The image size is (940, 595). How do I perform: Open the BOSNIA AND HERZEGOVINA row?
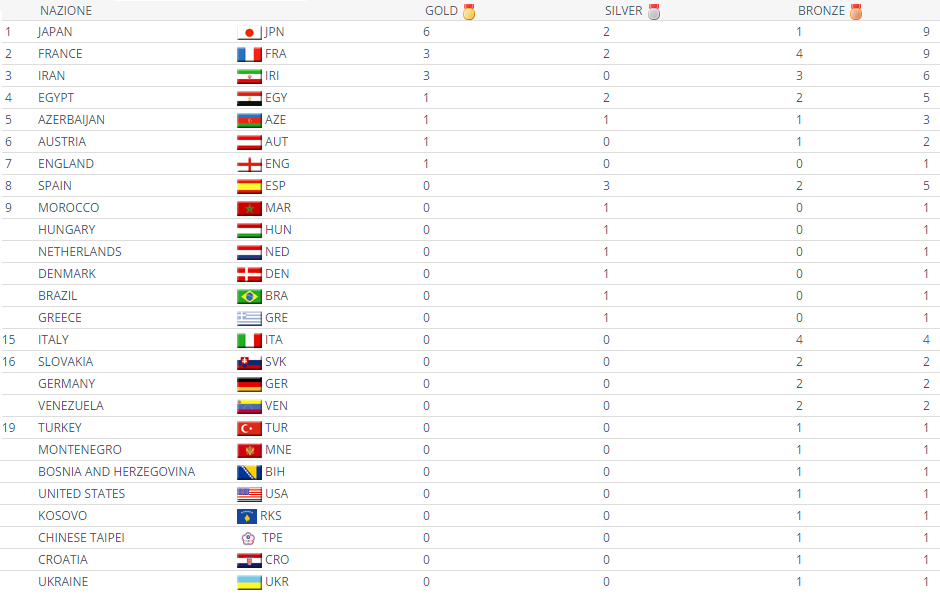(x=116, y=472)
